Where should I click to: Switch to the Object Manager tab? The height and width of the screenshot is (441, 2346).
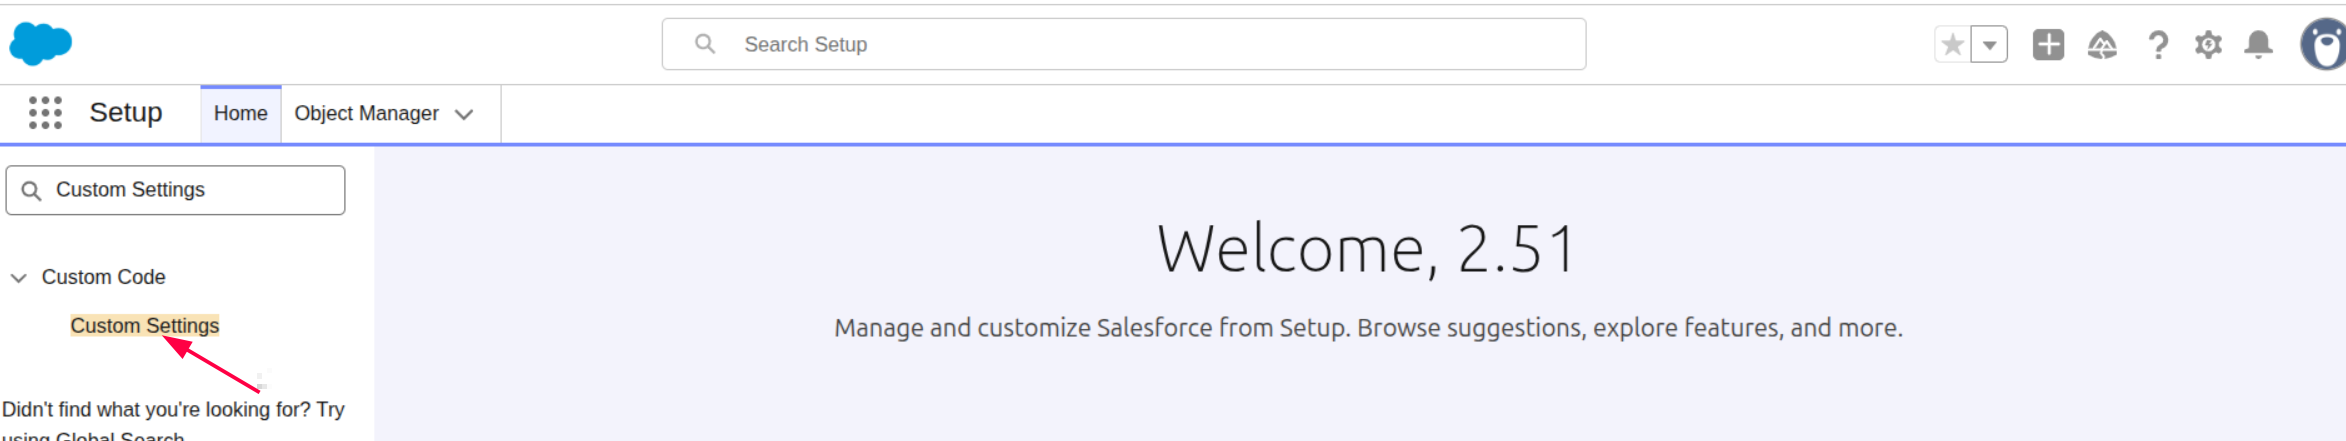(366, 114)
